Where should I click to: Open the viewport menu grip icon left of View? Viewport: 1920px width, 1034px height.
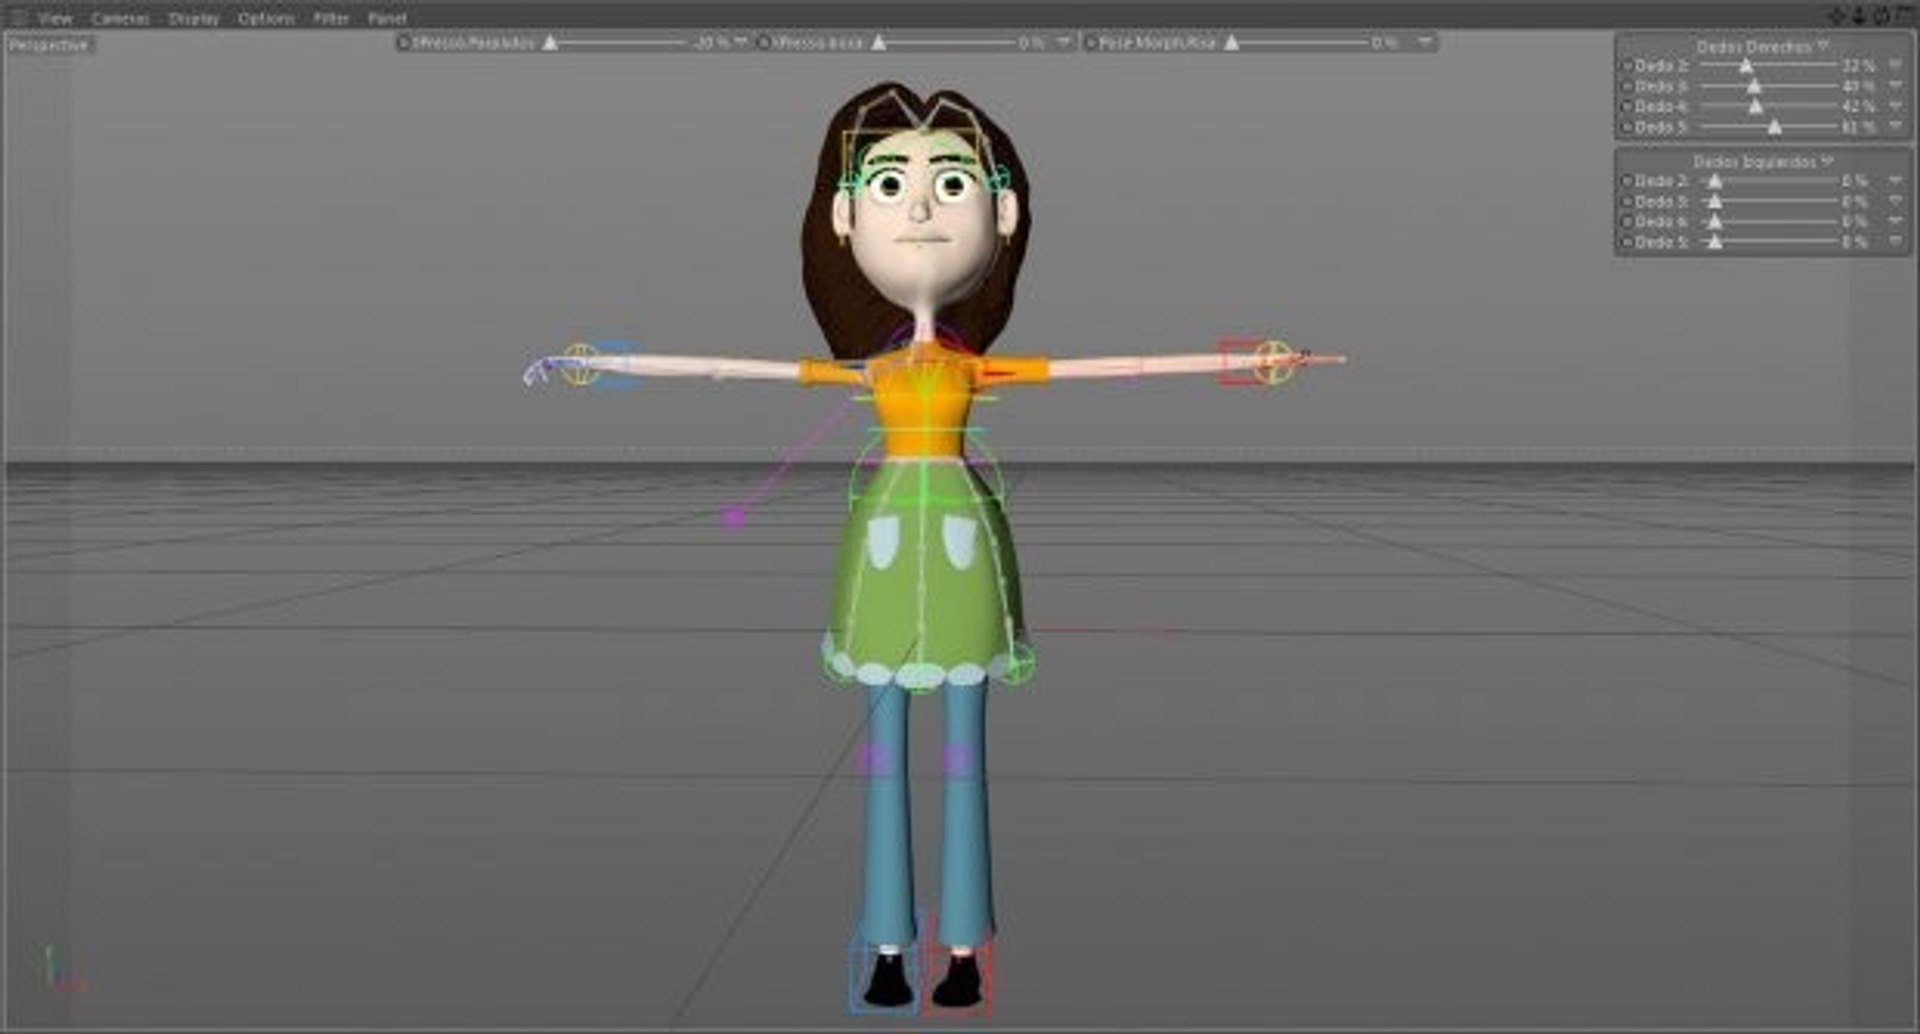(x=17, y=18)
